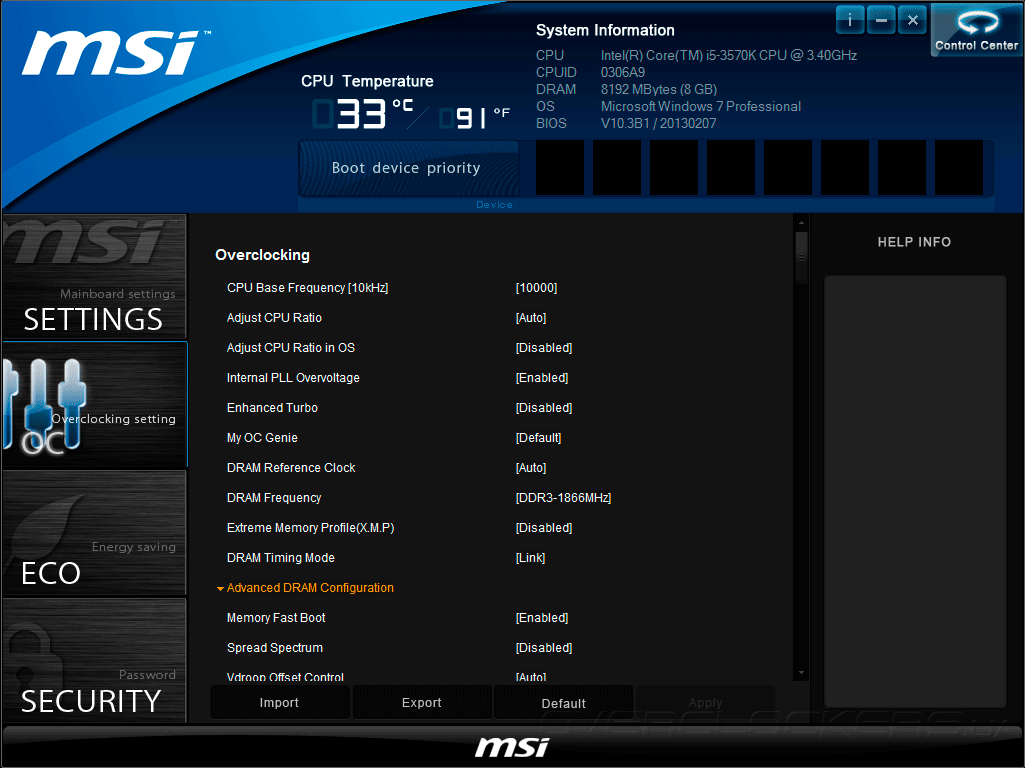Click scrollbar down arrow in settings list

(x=801, y=673)
